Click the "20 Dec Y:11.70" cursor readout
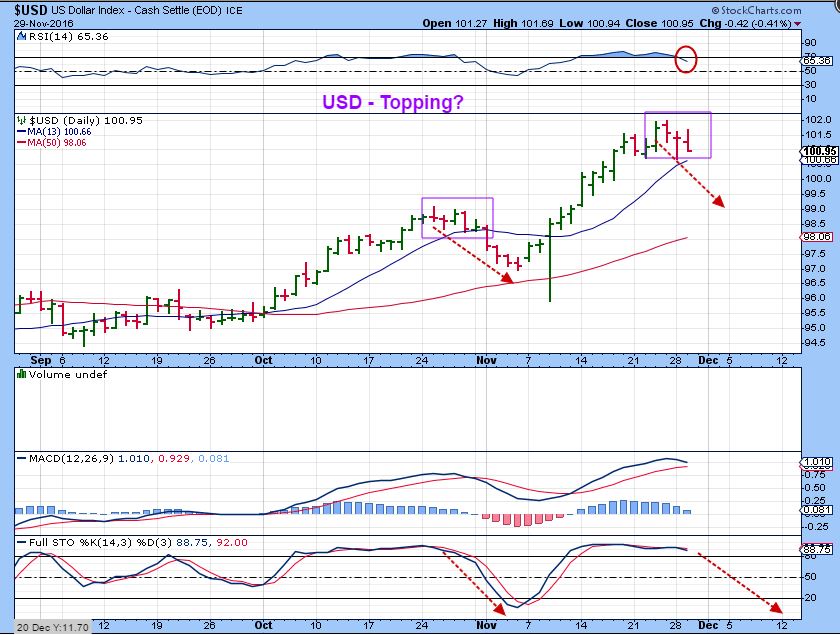This screenshot has height=635, width=840. point(52,627)
